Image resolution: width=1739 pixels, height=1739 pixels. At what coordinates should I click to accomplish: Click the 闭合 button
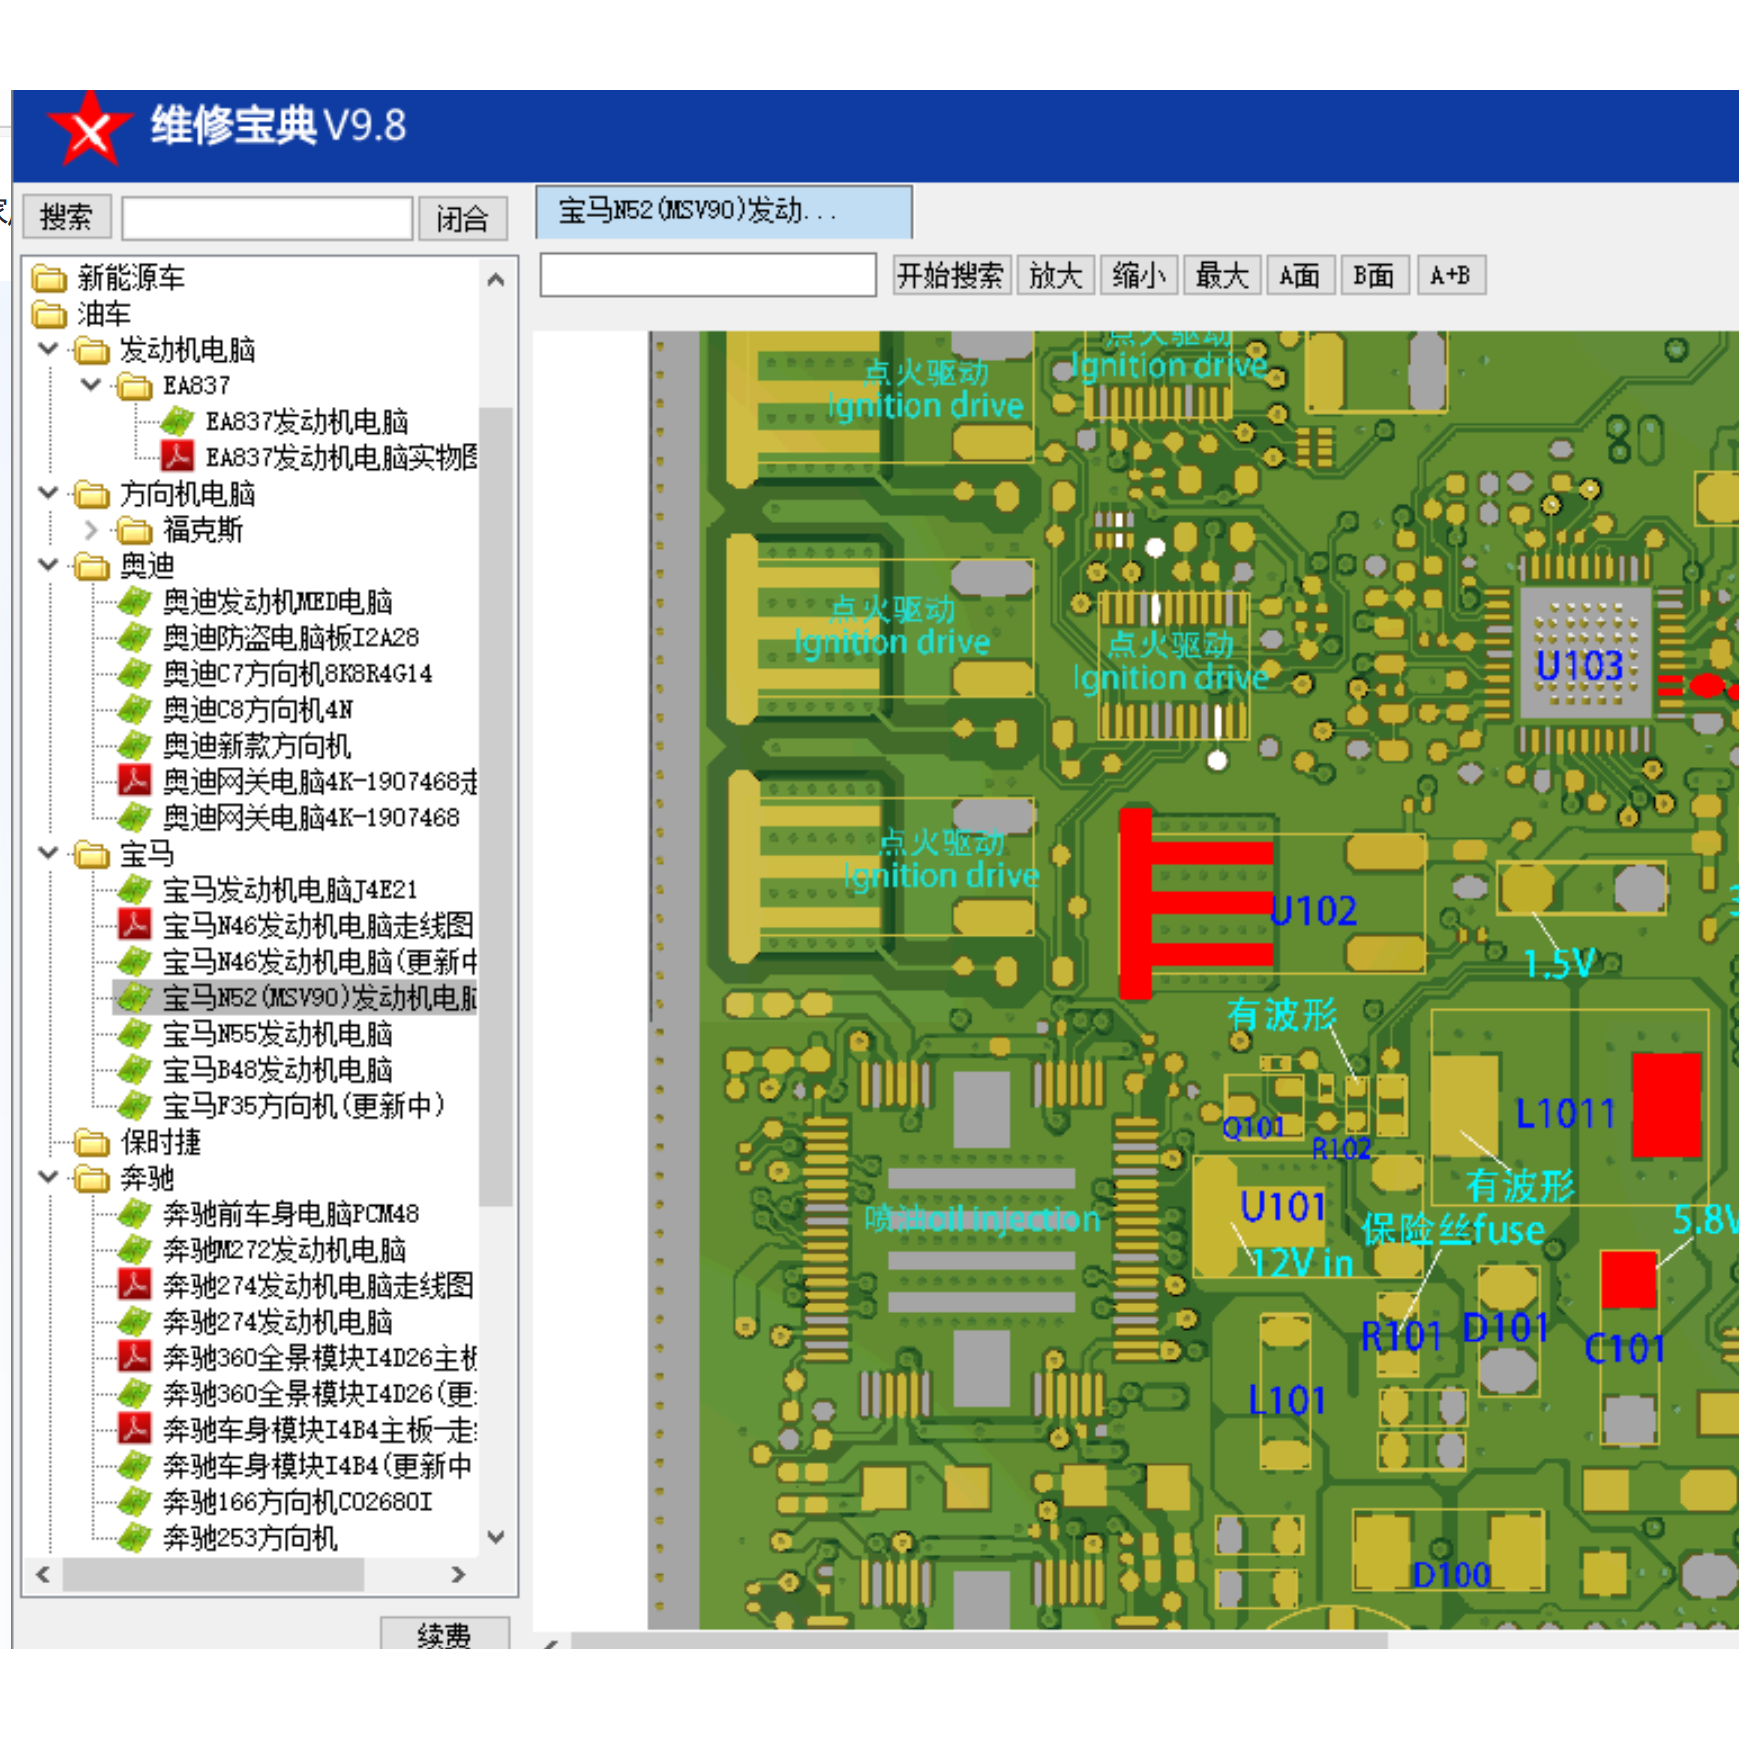(462, 218)
